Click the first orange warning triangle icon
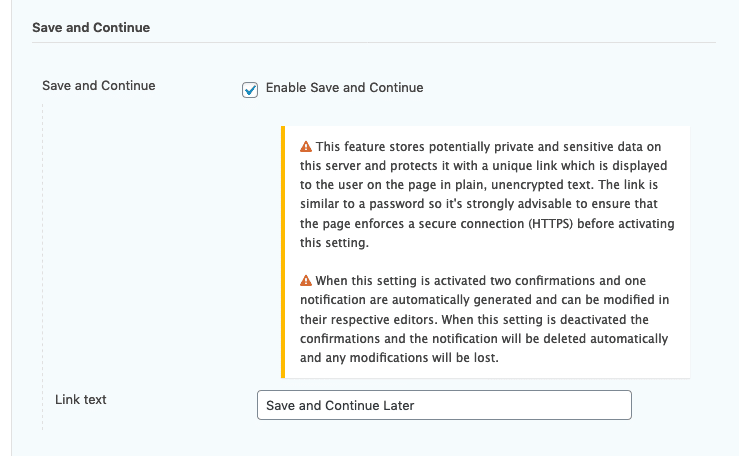The width and height of the screenshot is (739, 456). coord(306,147)
